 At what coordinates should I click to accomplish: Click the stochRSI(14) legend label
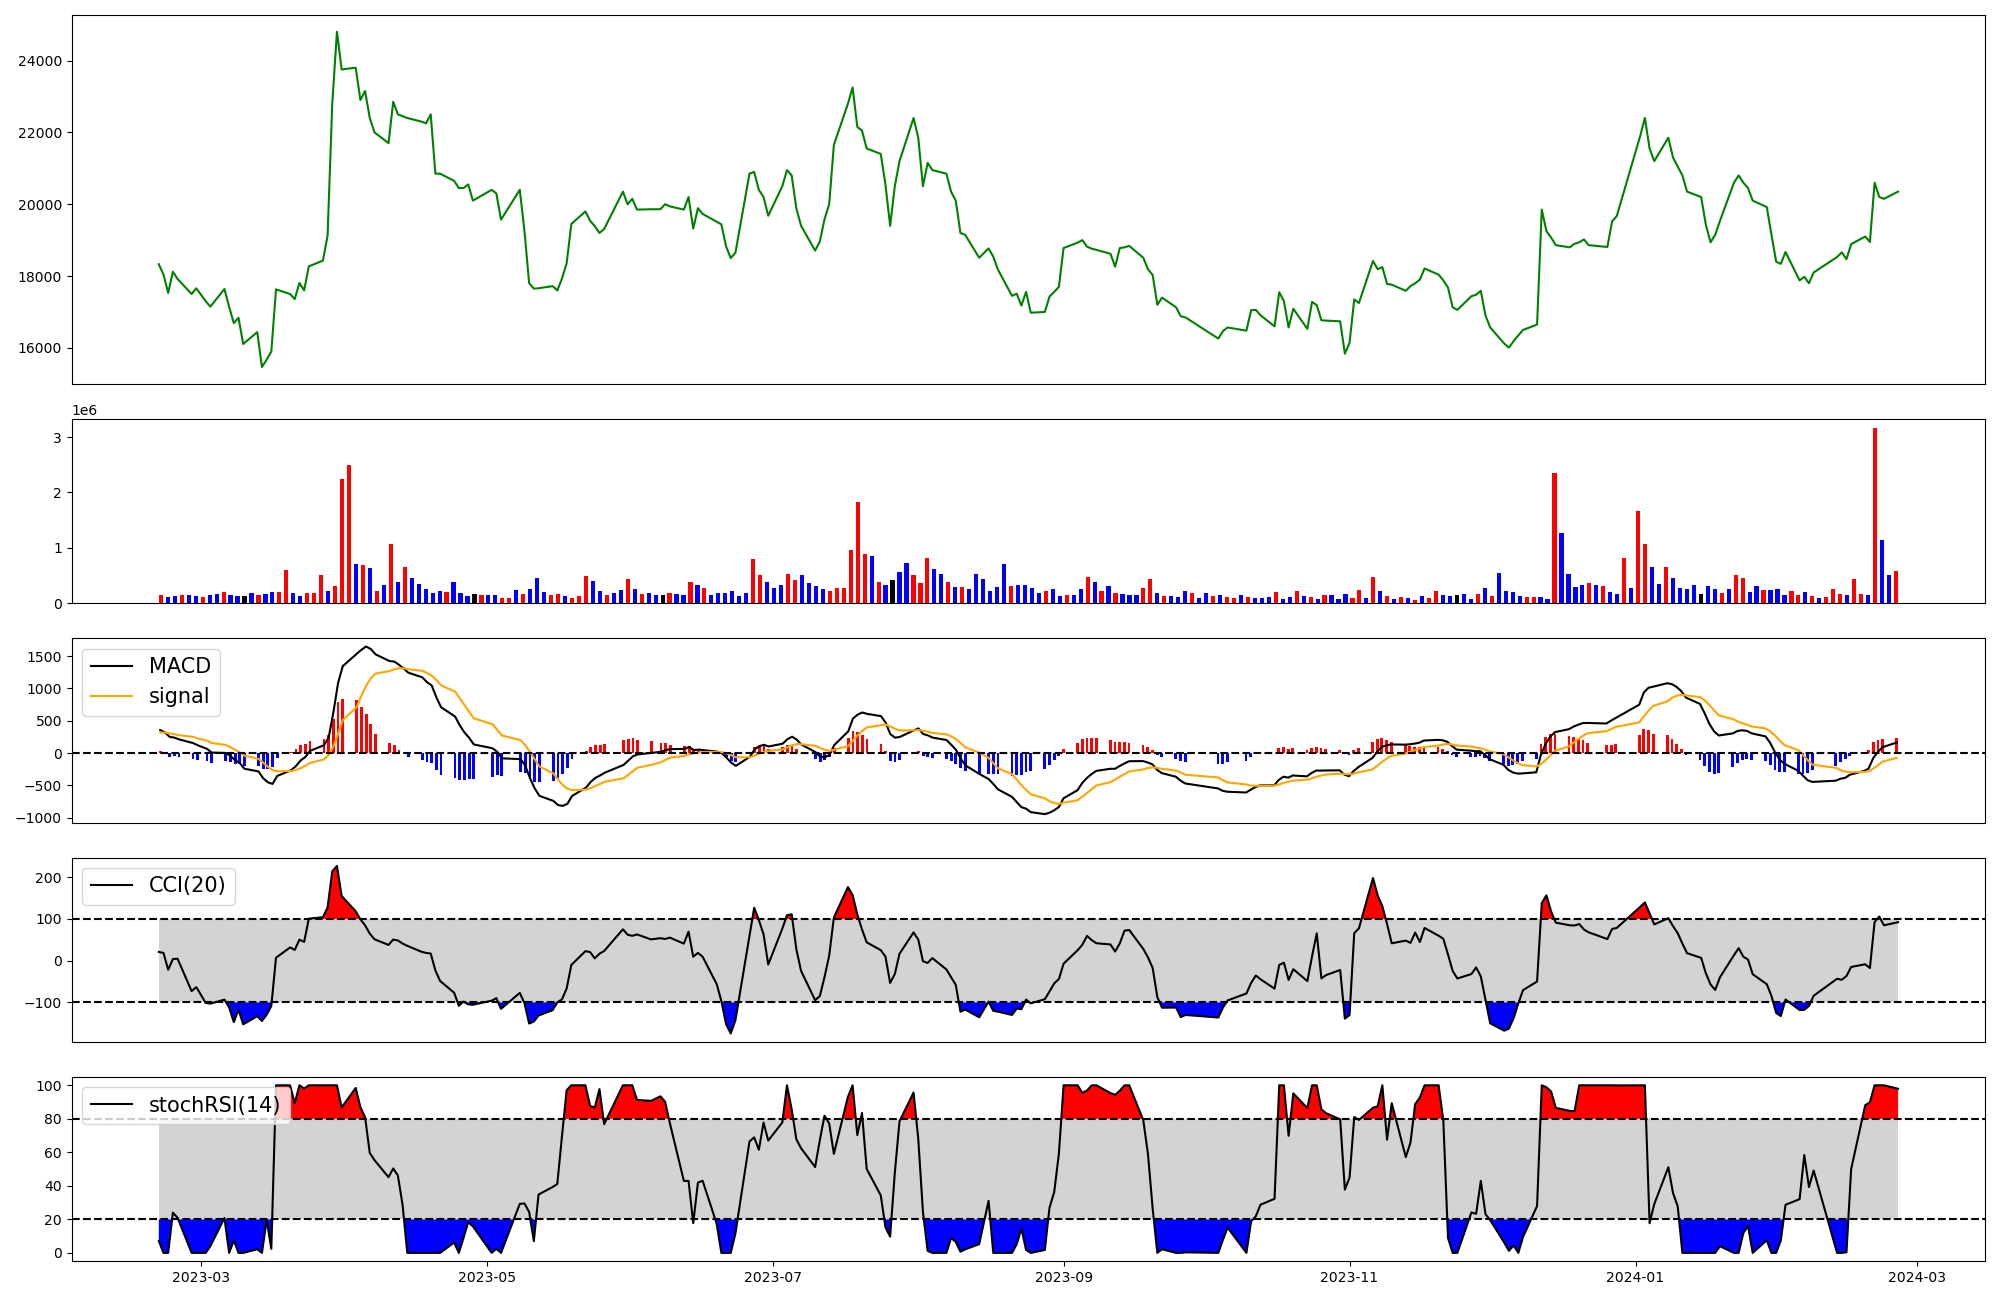pyautogui.click(x=213, y=1105)
